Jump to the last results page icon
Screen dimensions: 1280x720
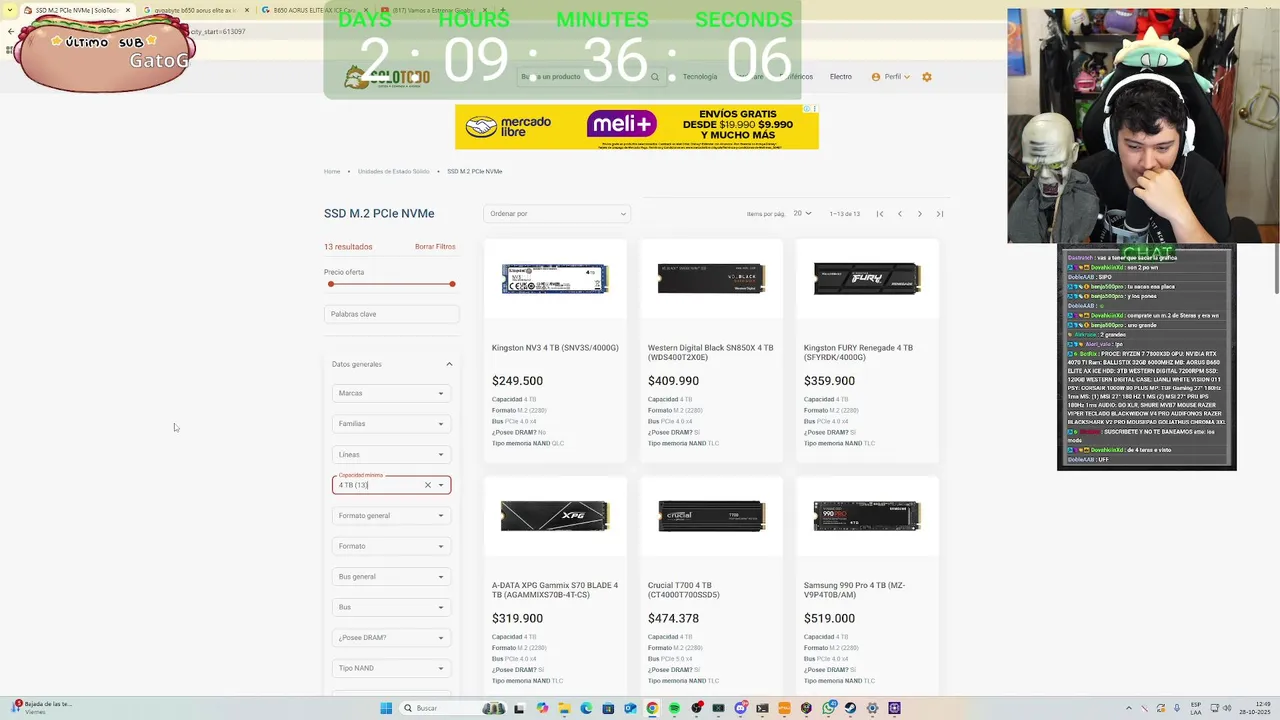pos(940,214)
